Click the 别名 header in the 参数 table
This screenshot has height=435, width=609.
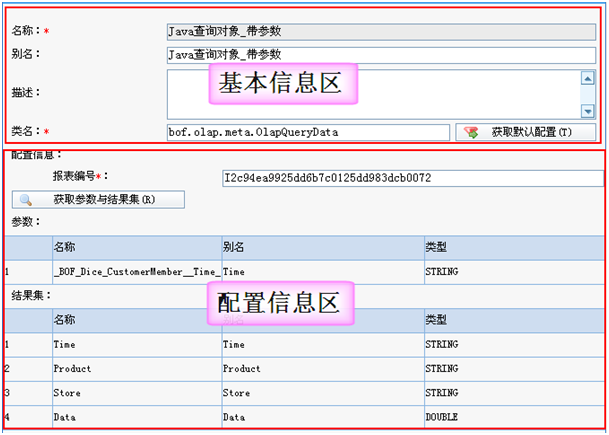pos(323,247)
